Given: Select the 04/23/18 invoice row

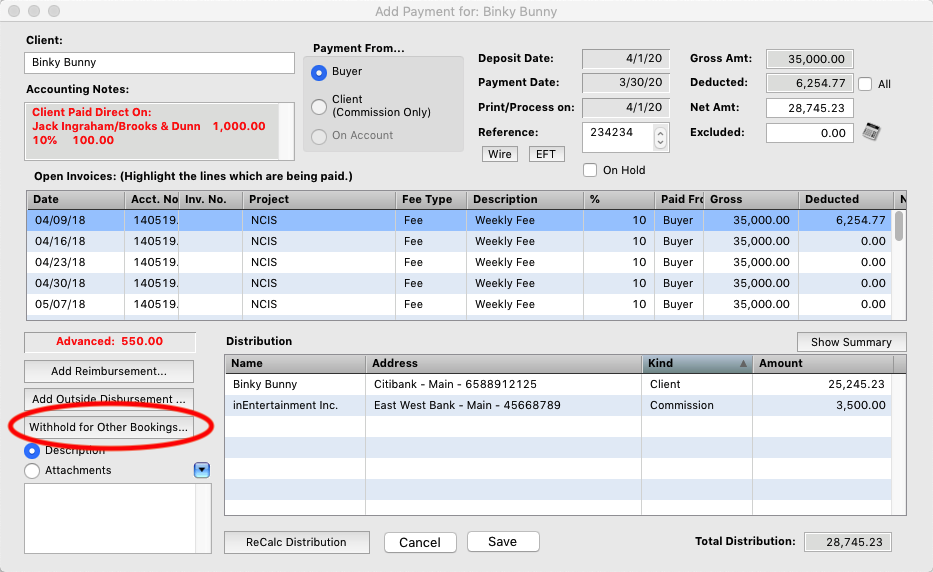Looking at the screenshot, I should (x=459, y=262).
